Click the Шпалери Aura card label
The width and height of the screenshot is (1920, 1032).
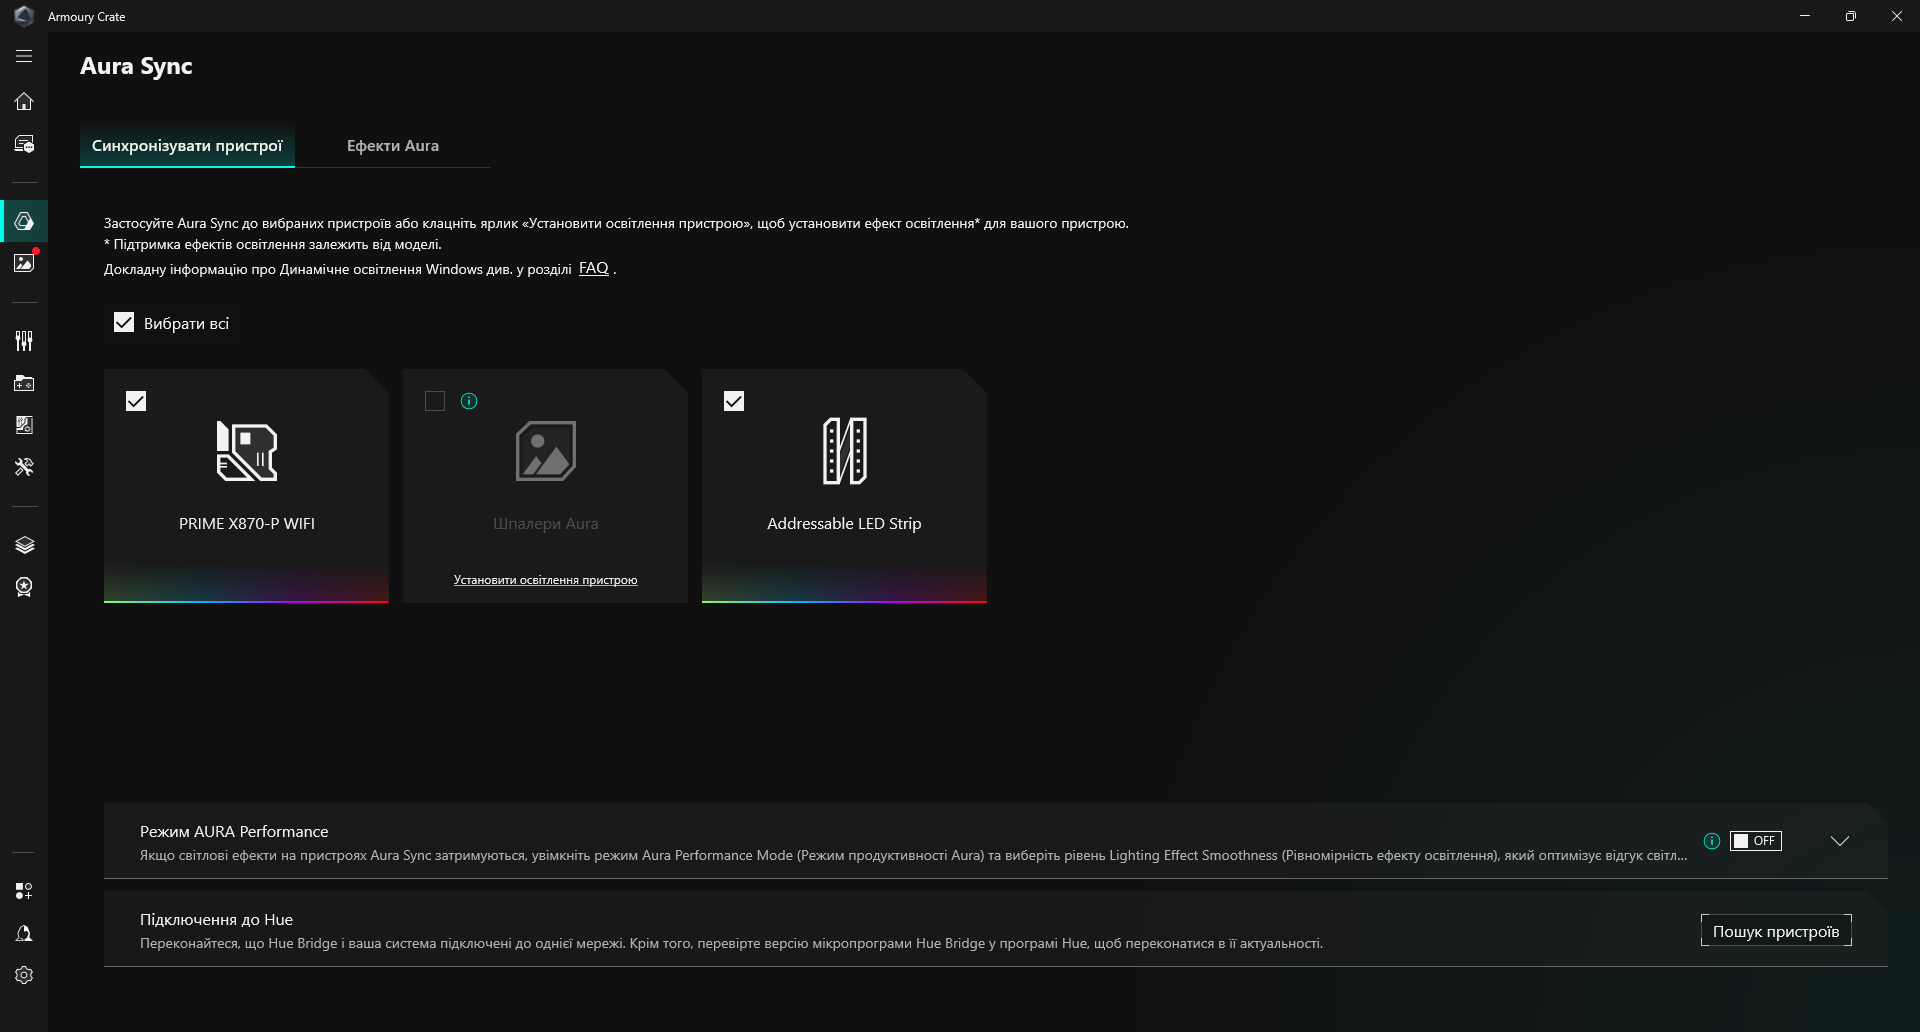pyautogui.click(x=546, y=524)
